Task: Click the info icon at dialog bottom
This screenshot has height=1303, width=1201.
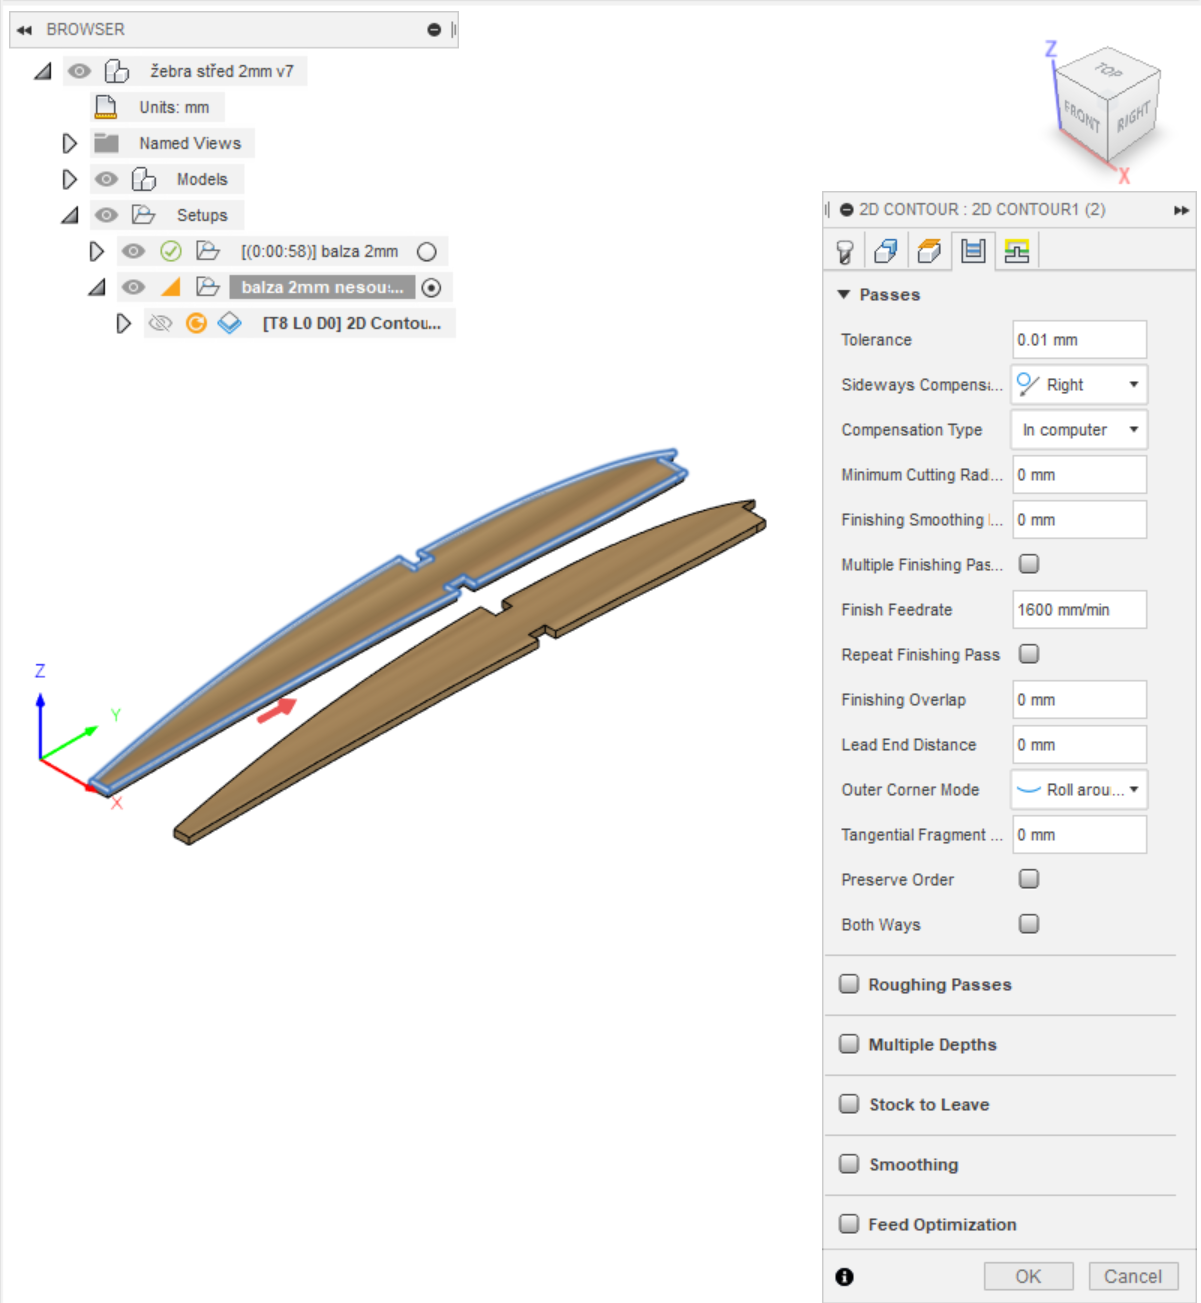Action: (845, 1277)
